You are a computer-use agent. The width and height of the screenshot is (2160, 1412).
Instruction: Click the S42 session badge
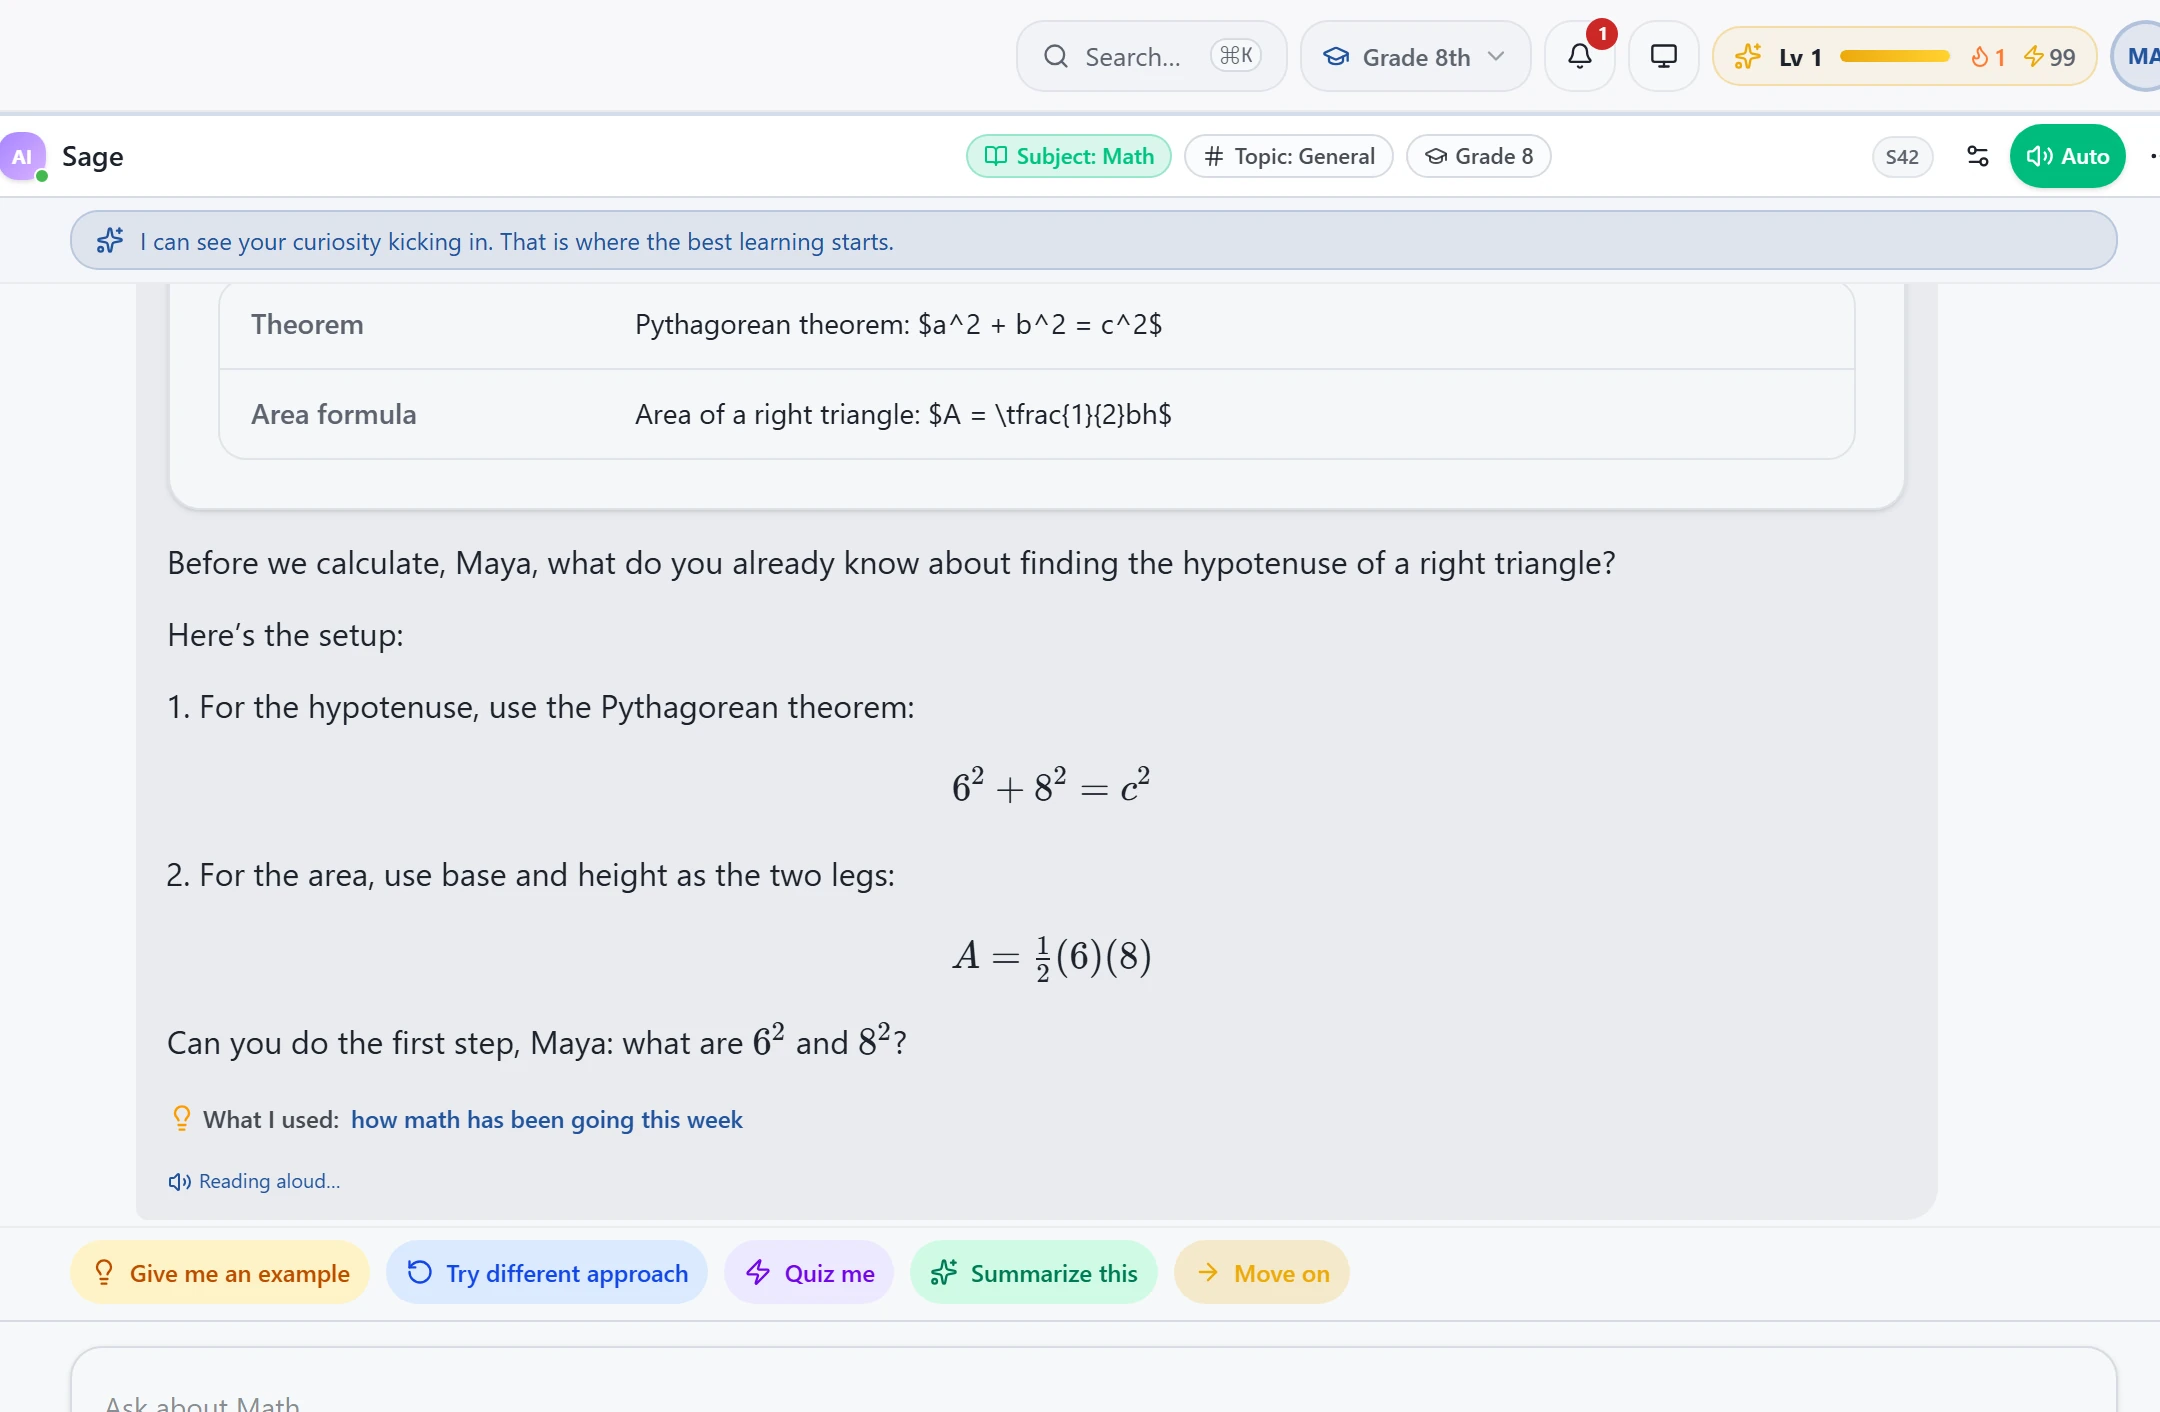(x=1902, y=156)
